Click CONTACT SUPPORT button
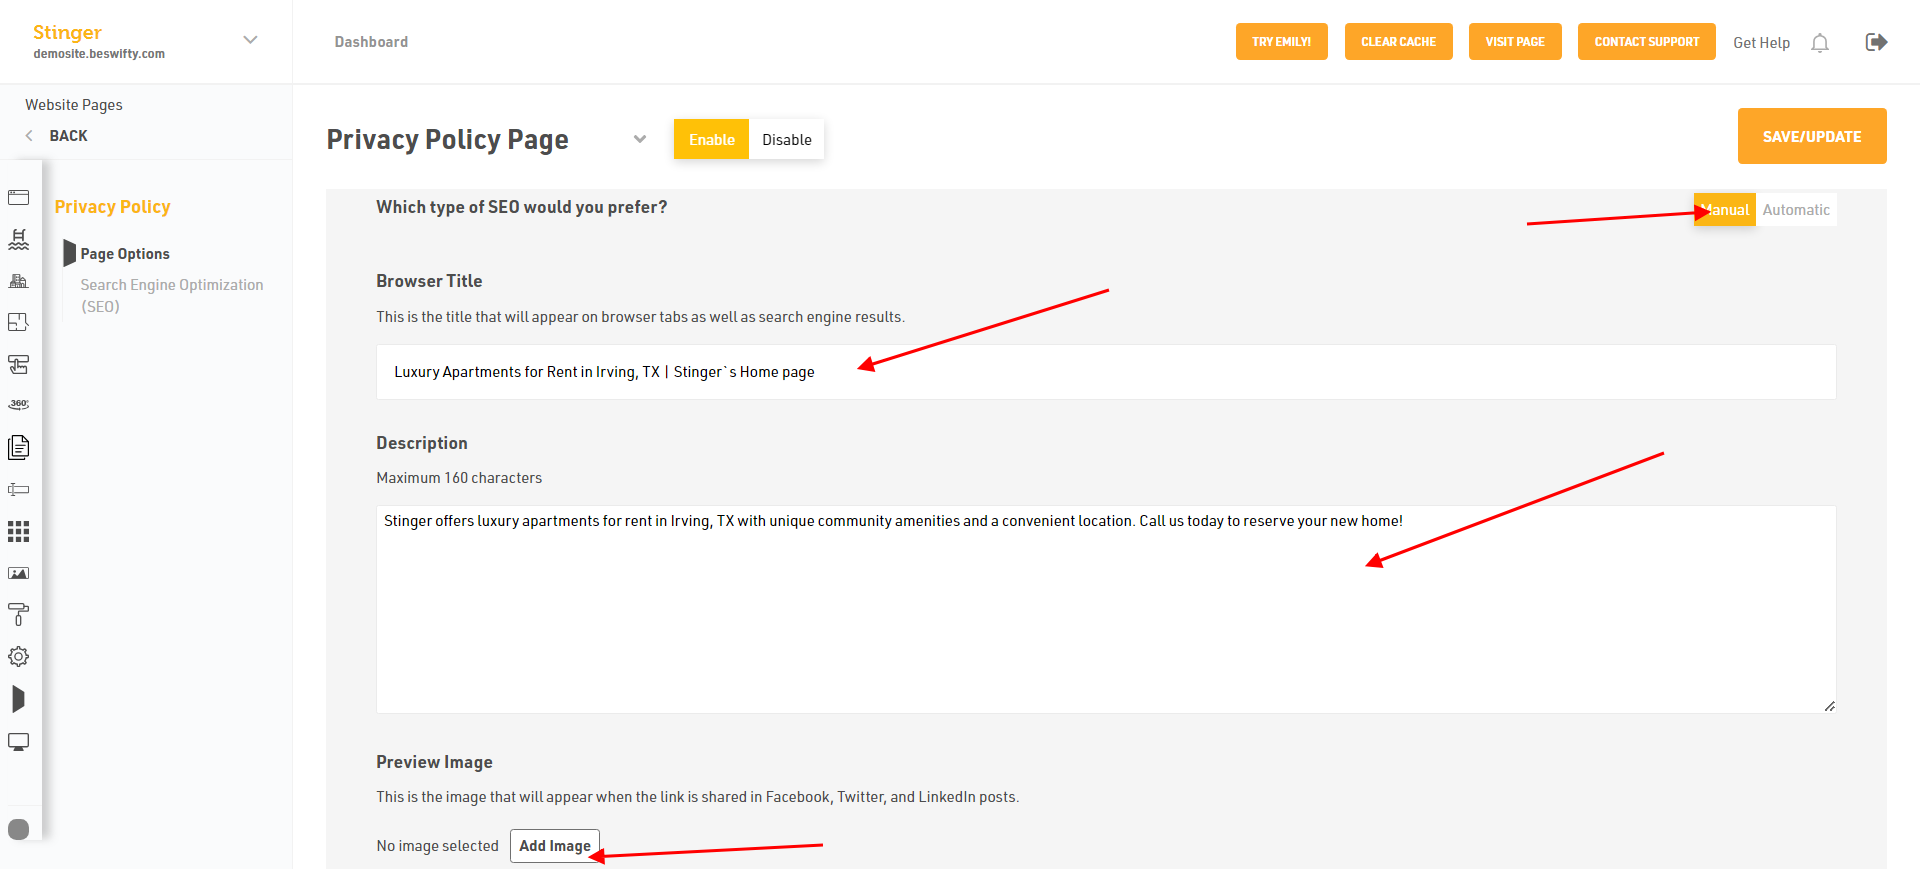The image size is (1920, 869). pyautogui.click(x=1646, y=42)
